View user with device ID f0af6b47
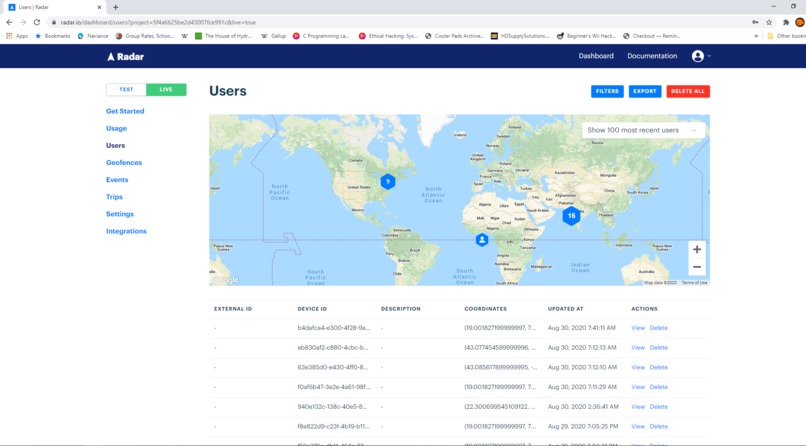 click(638, 387)
